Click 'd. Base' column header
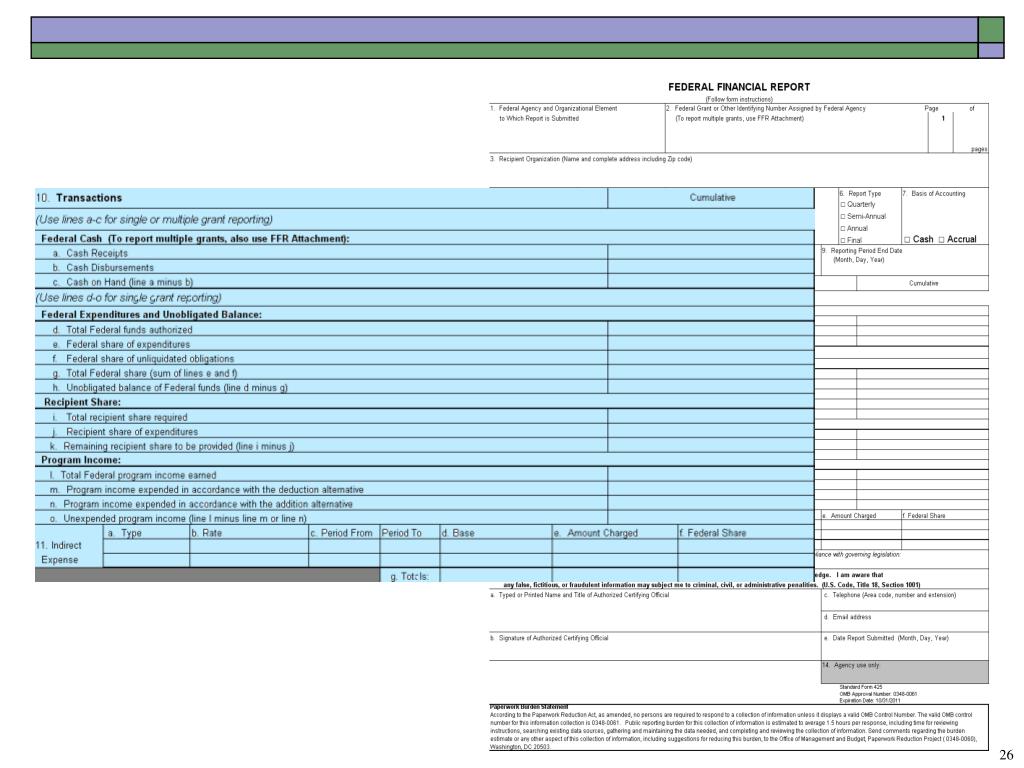The image size is (1024, 768). [458, 533]
